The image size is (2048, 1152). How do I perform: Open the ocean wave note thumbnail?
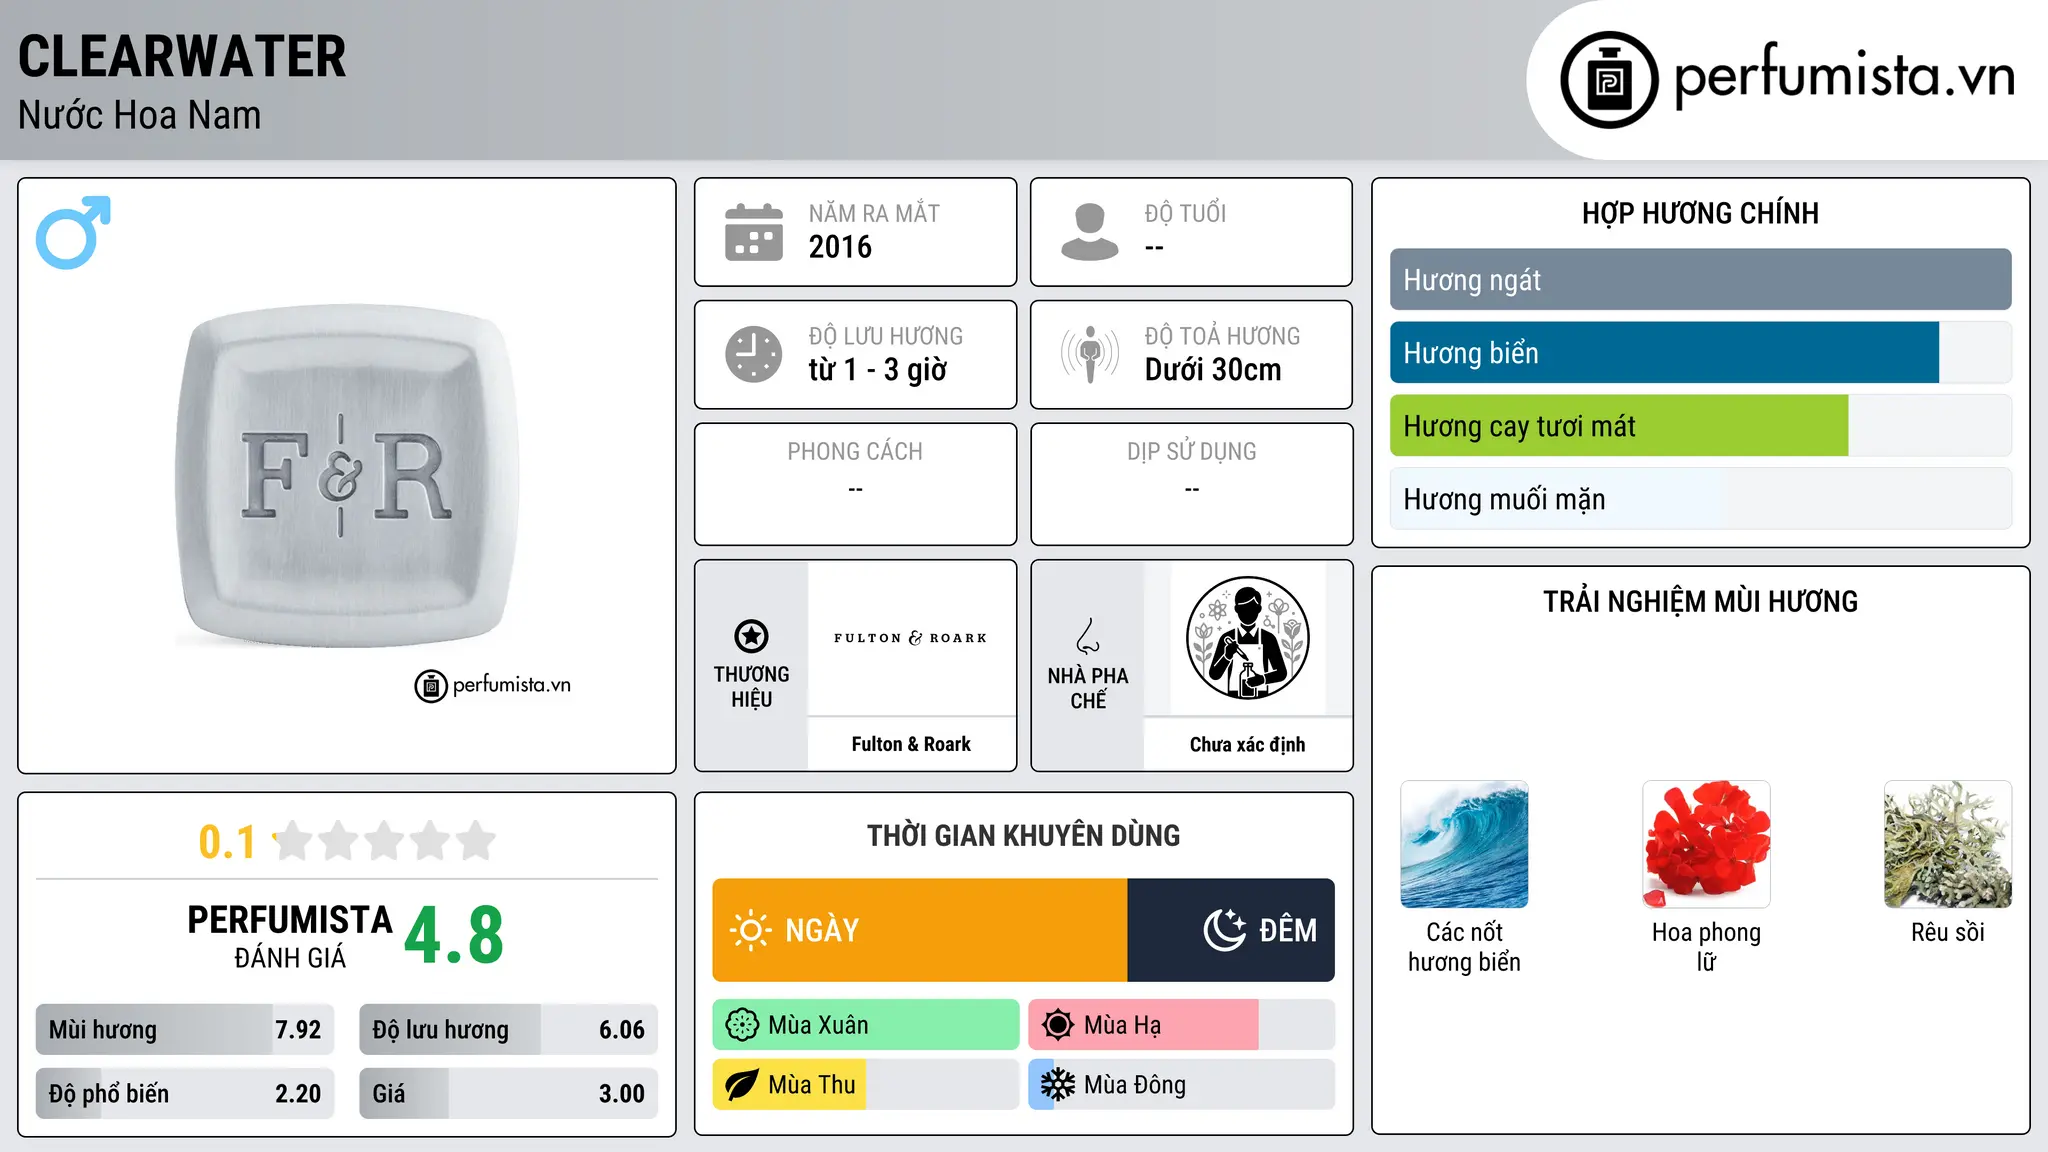(1464, 844)
